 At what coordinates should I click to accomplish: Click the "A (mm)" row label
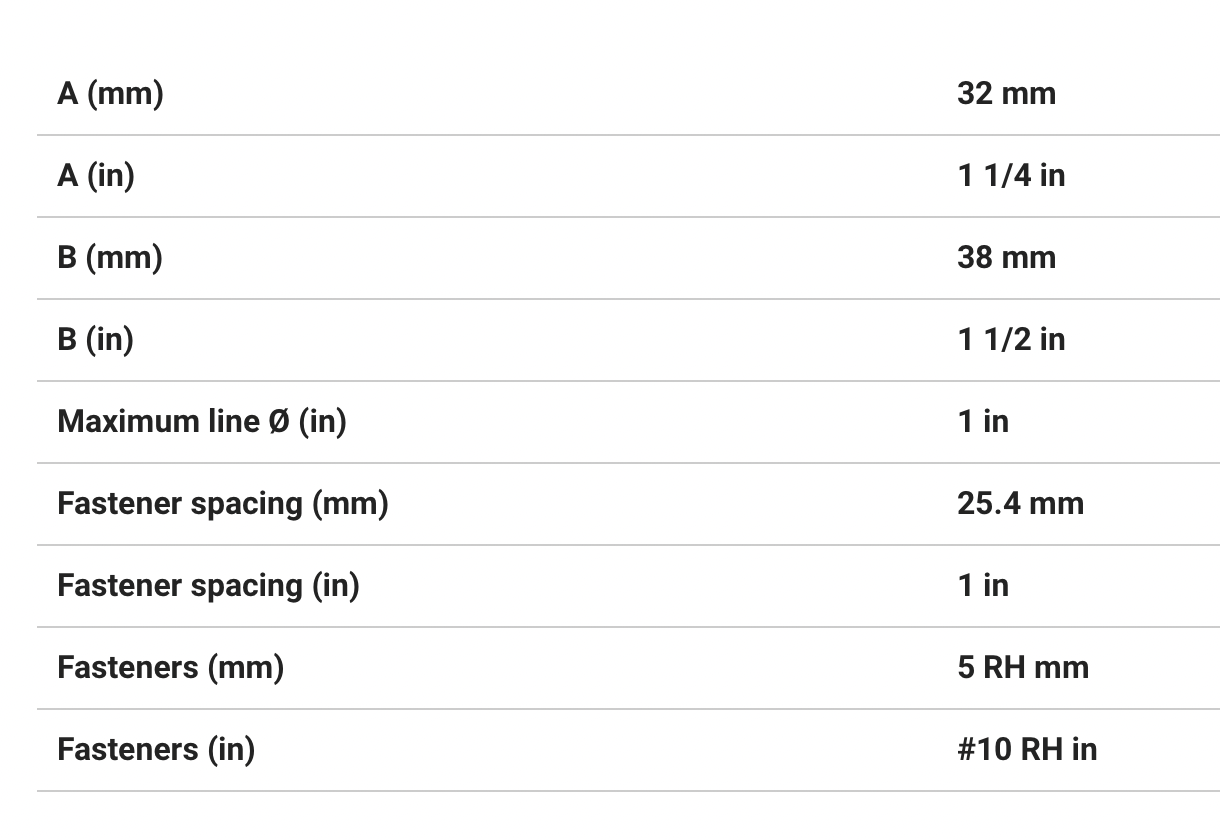click(x=110, y=94)
